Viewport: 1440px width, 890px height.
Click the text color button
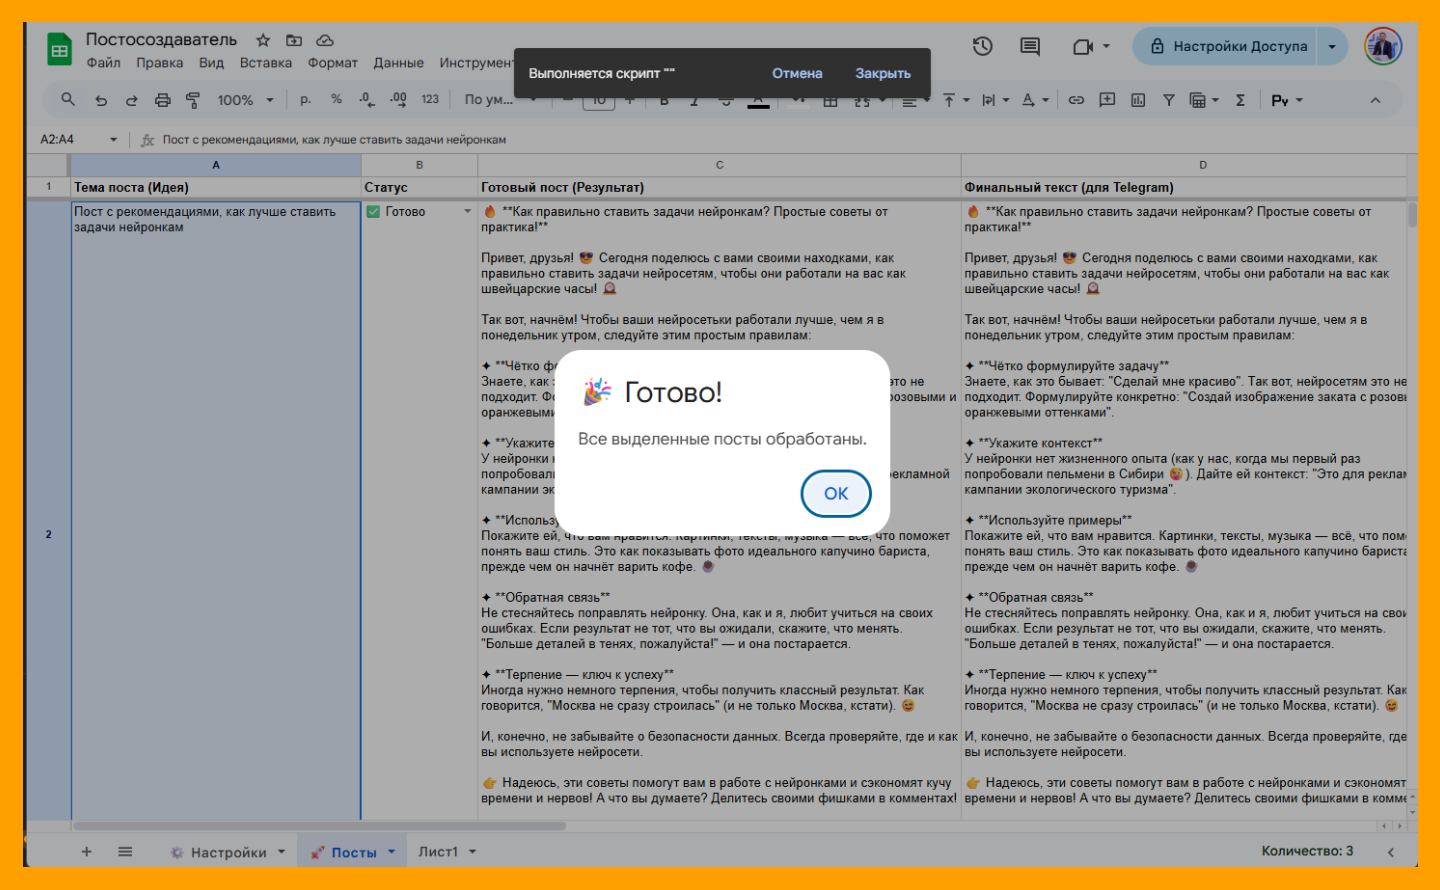[1028, 100]
